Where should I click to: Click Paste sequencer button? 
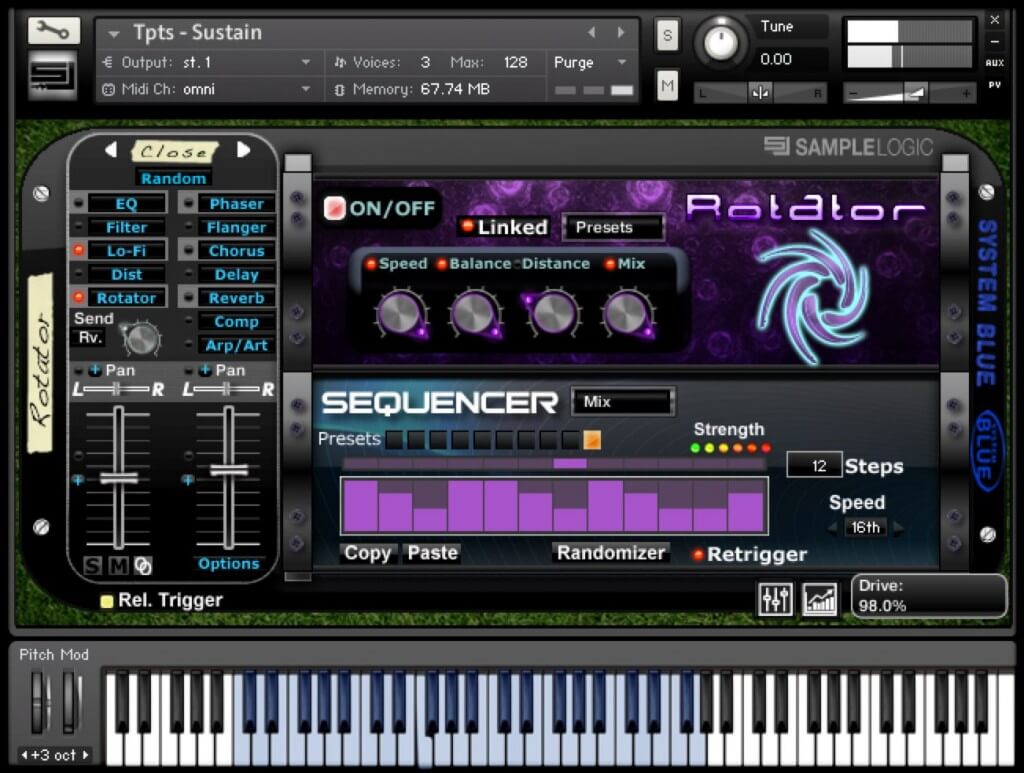click(432, 553)
